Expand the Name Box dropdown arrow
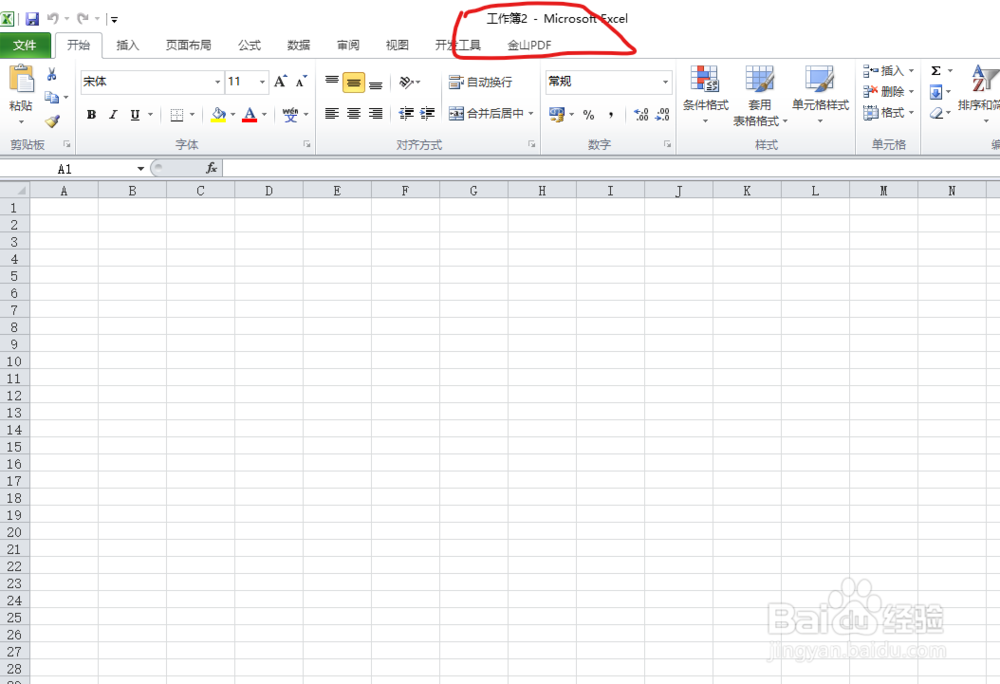1000x684 pixels. (x=140, y=169)
